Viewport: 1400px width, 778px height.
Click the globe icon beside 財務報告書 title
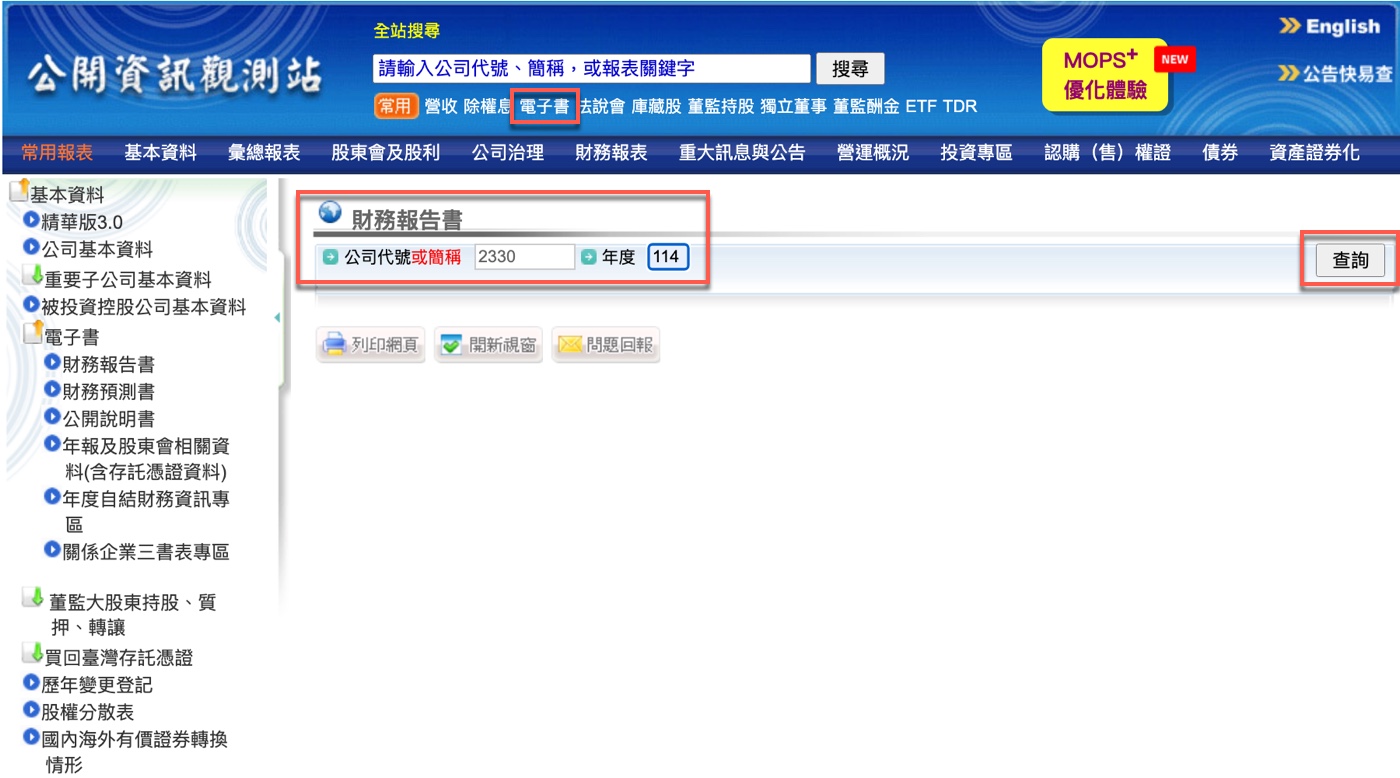(x=330, y=214)
